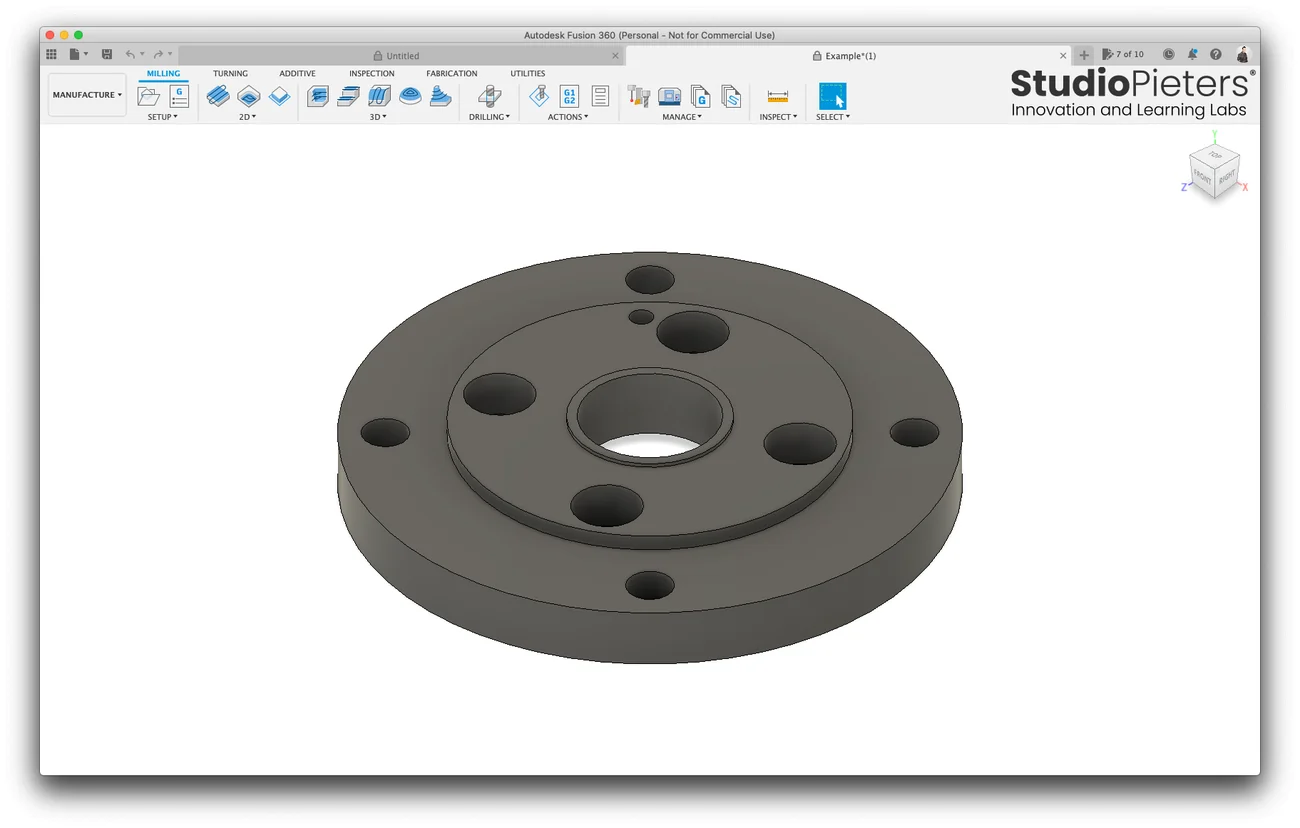Click the Measure ruler icon
1300x828 pixels.
point(778,96)
